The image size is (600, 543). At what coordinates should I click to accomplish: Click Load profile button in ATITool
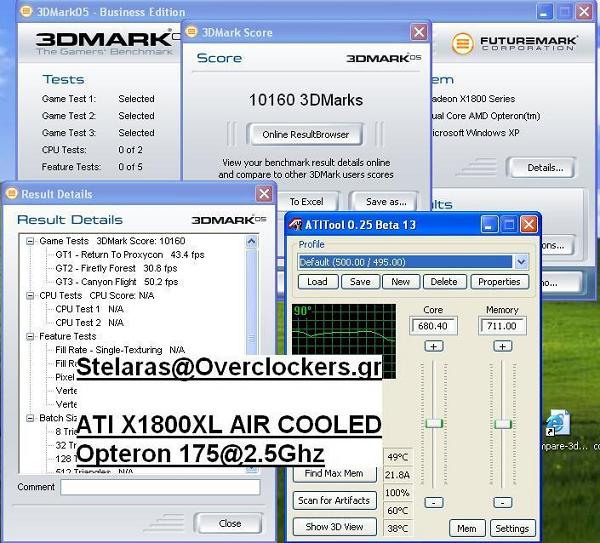click(x=318, y=282)
